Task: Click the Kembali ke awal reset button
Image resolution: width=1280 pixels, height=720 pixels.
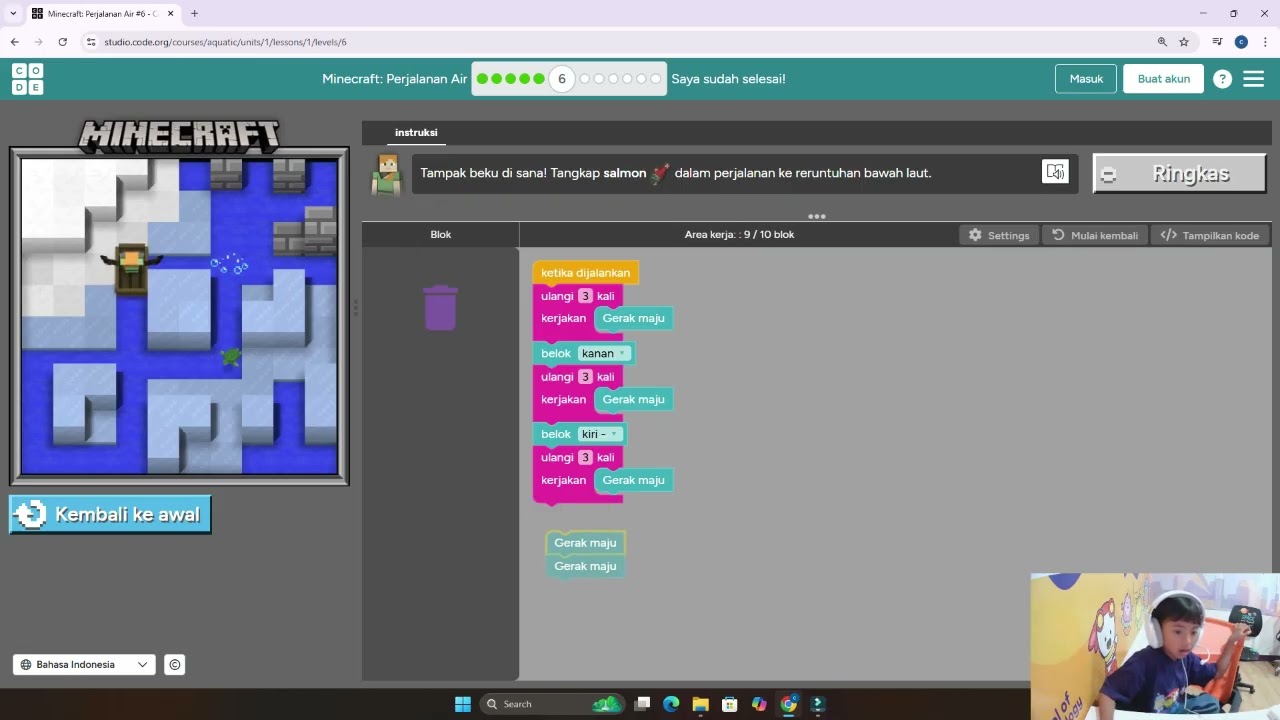Action: pos(110,514)
